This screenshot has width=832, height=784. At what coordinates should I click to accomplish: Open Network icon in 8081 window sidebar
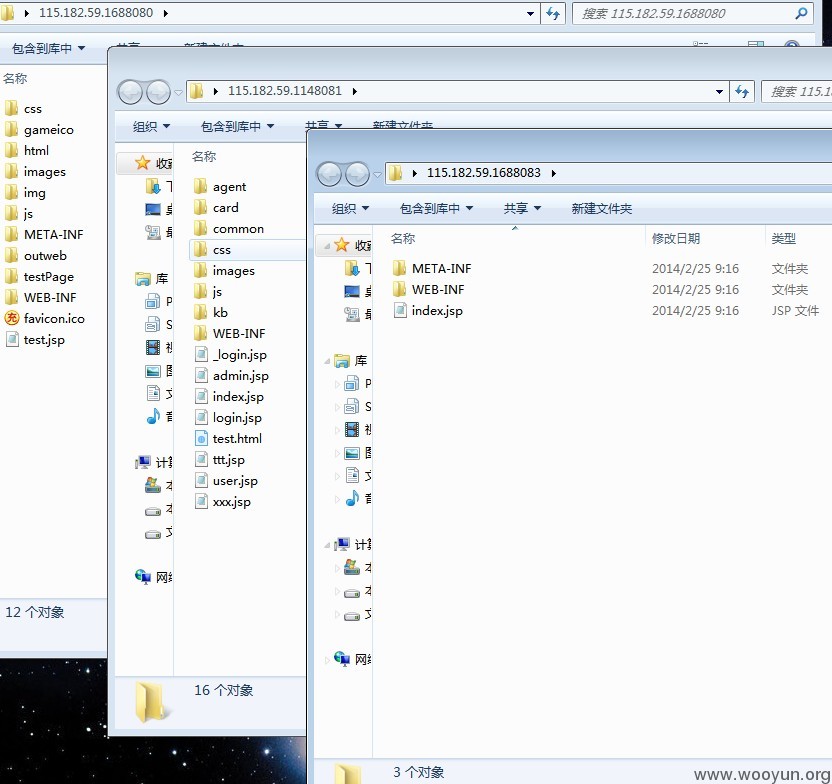[x=143, y=577]
